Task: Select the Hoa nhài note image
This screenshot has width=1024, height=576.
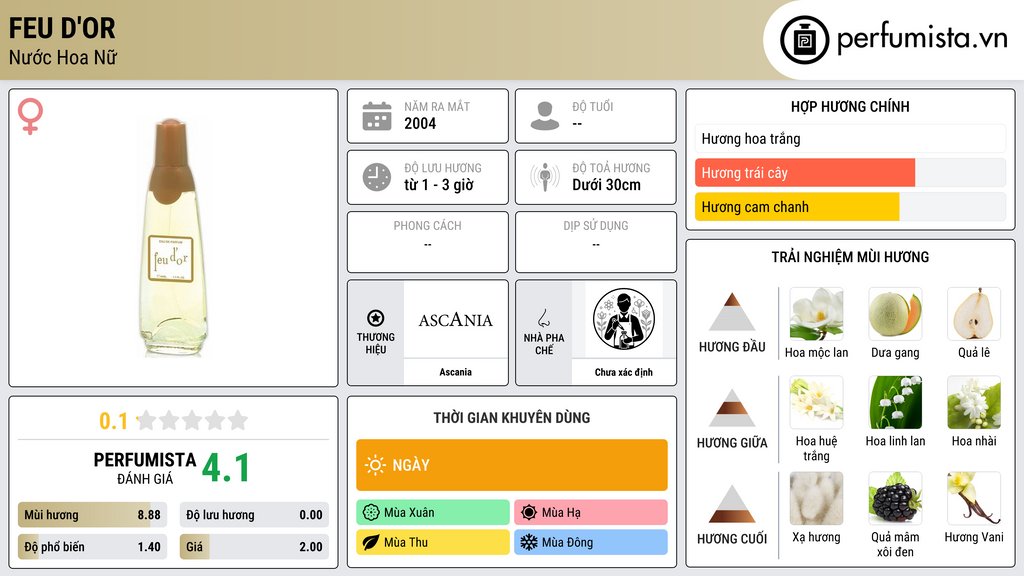Action: point(974,402)
